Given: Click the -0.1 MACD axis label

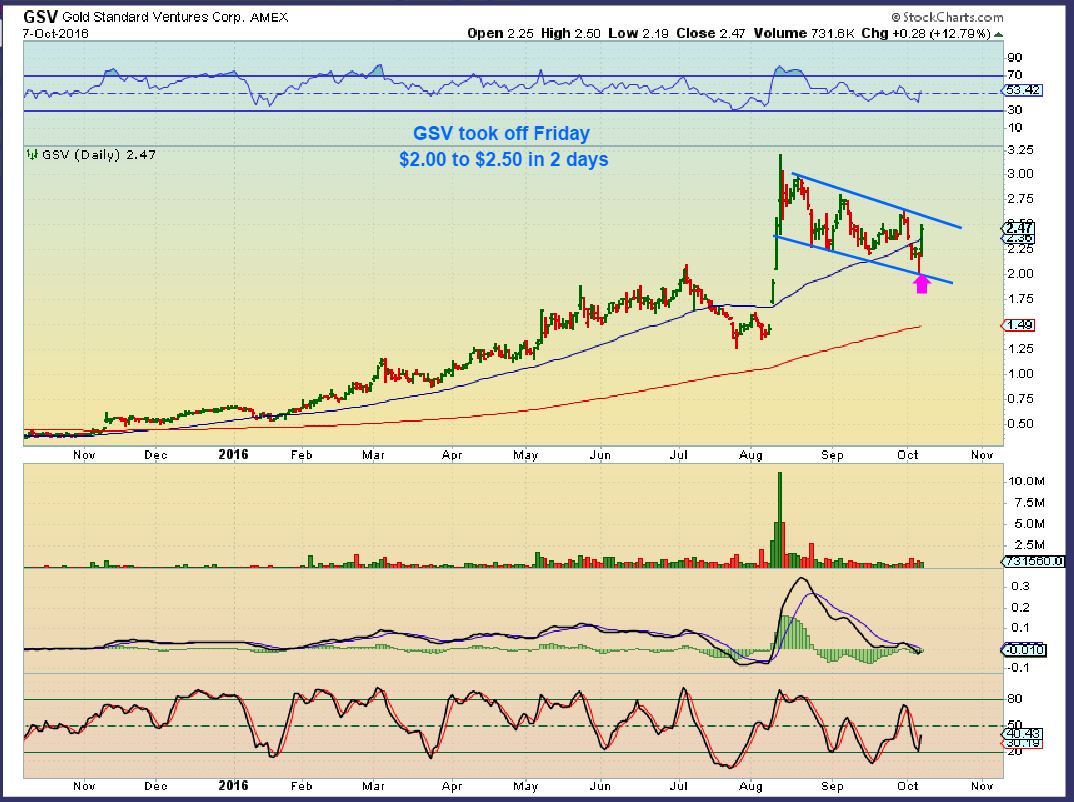Looking at the screenshot, I should pos(1019,668).
